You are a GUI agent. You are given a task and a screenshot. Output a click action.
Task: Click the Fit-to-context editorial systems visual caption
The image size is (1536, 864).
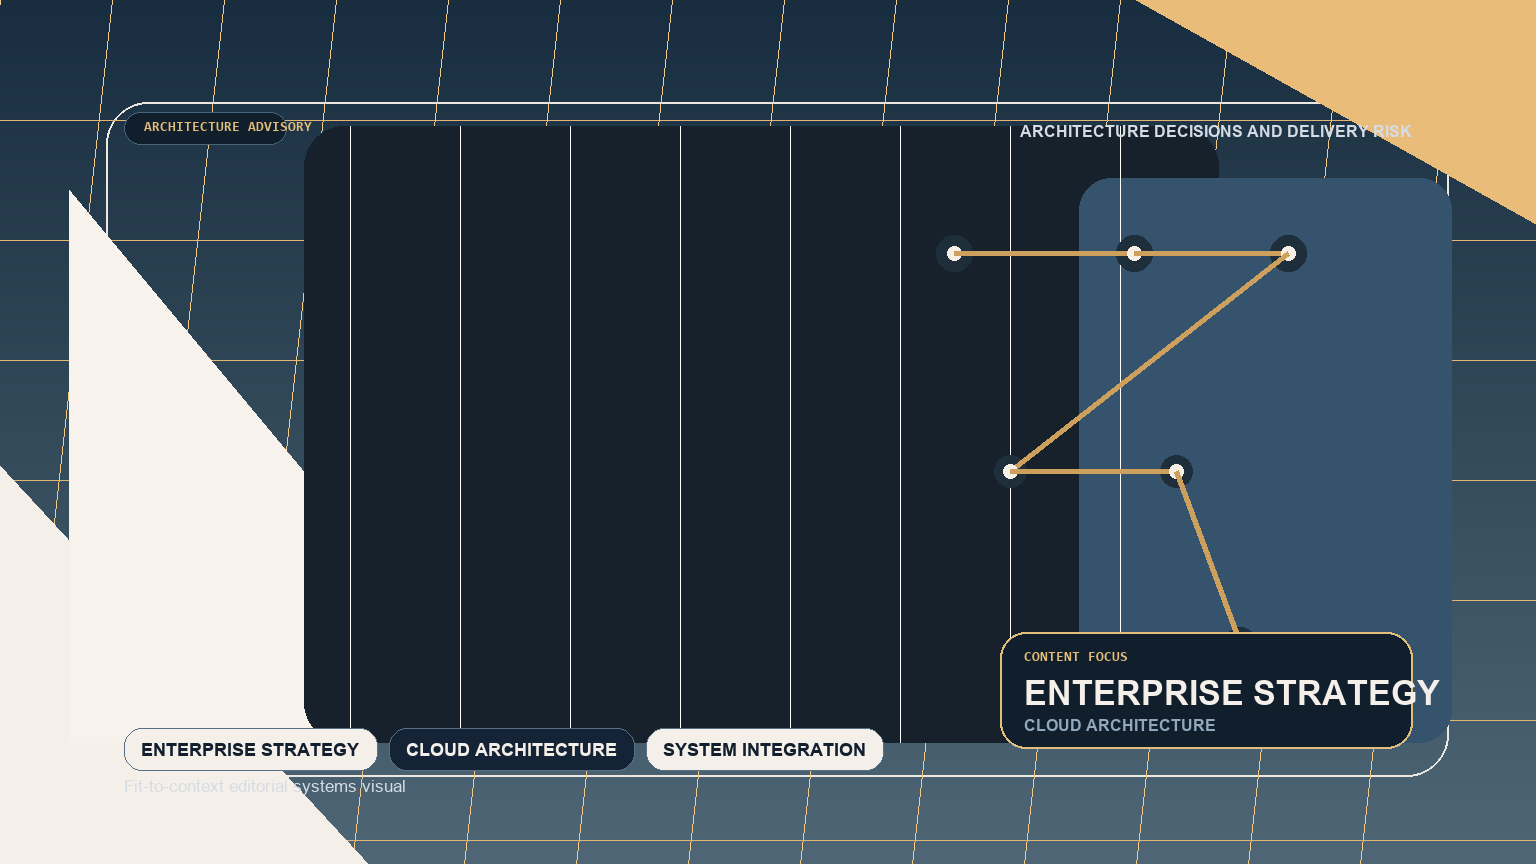265,787
